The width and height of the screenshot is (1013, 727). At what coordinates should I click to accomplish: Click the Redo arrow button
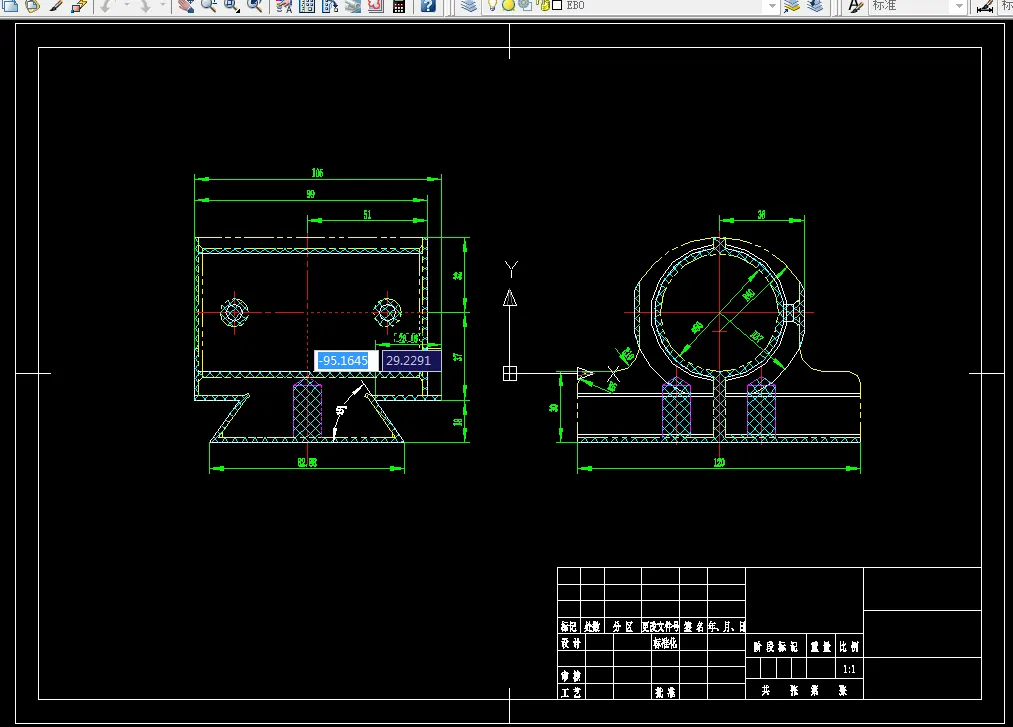(x=145, y=6)
